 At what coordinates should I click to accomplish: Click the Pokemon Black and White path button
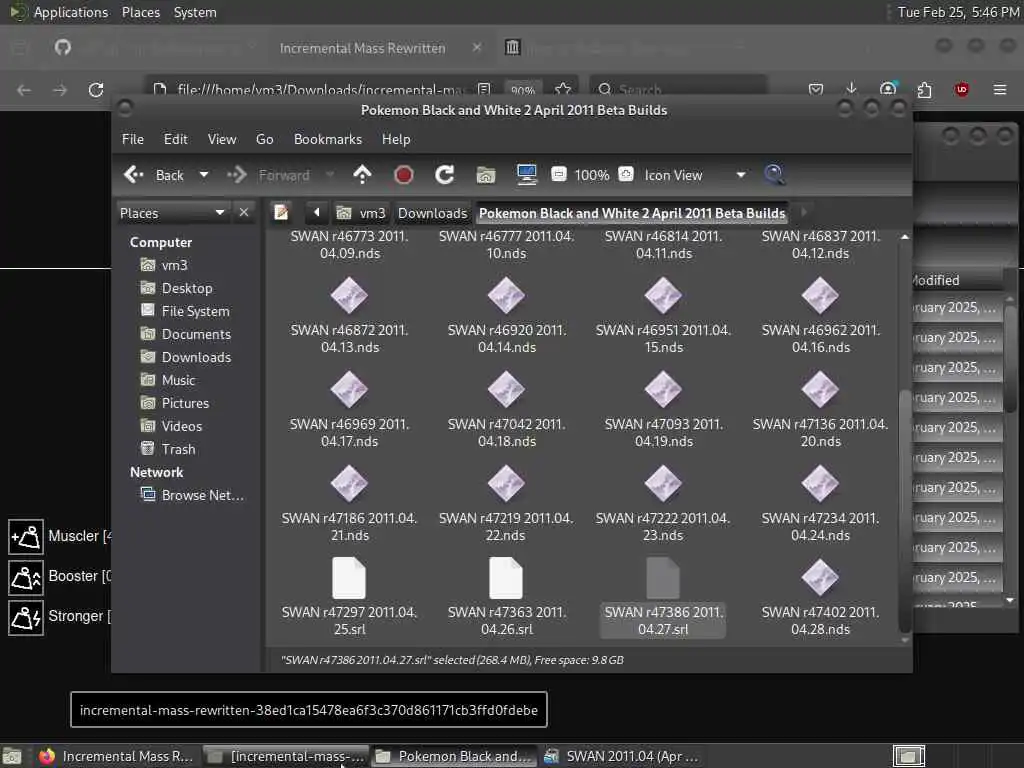632,213
